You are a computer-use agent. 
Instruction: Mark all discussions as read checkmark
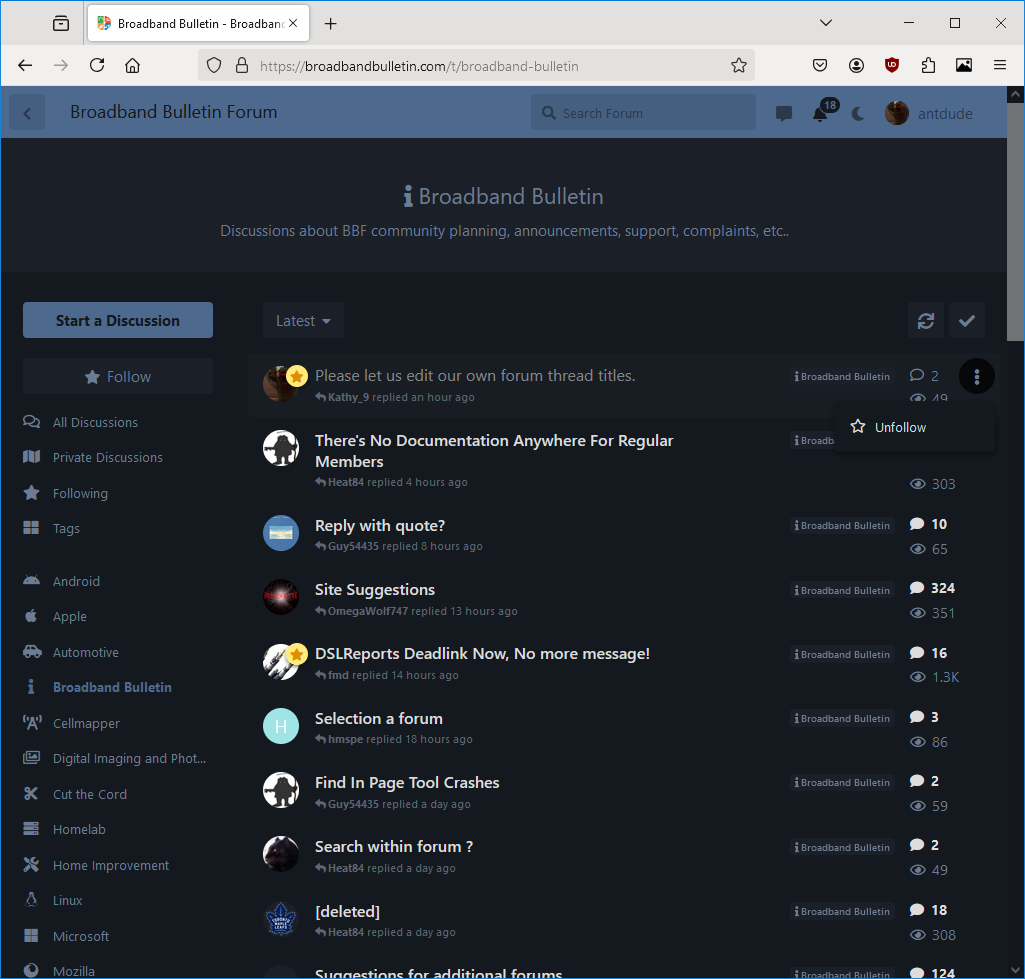click(967, 321)
